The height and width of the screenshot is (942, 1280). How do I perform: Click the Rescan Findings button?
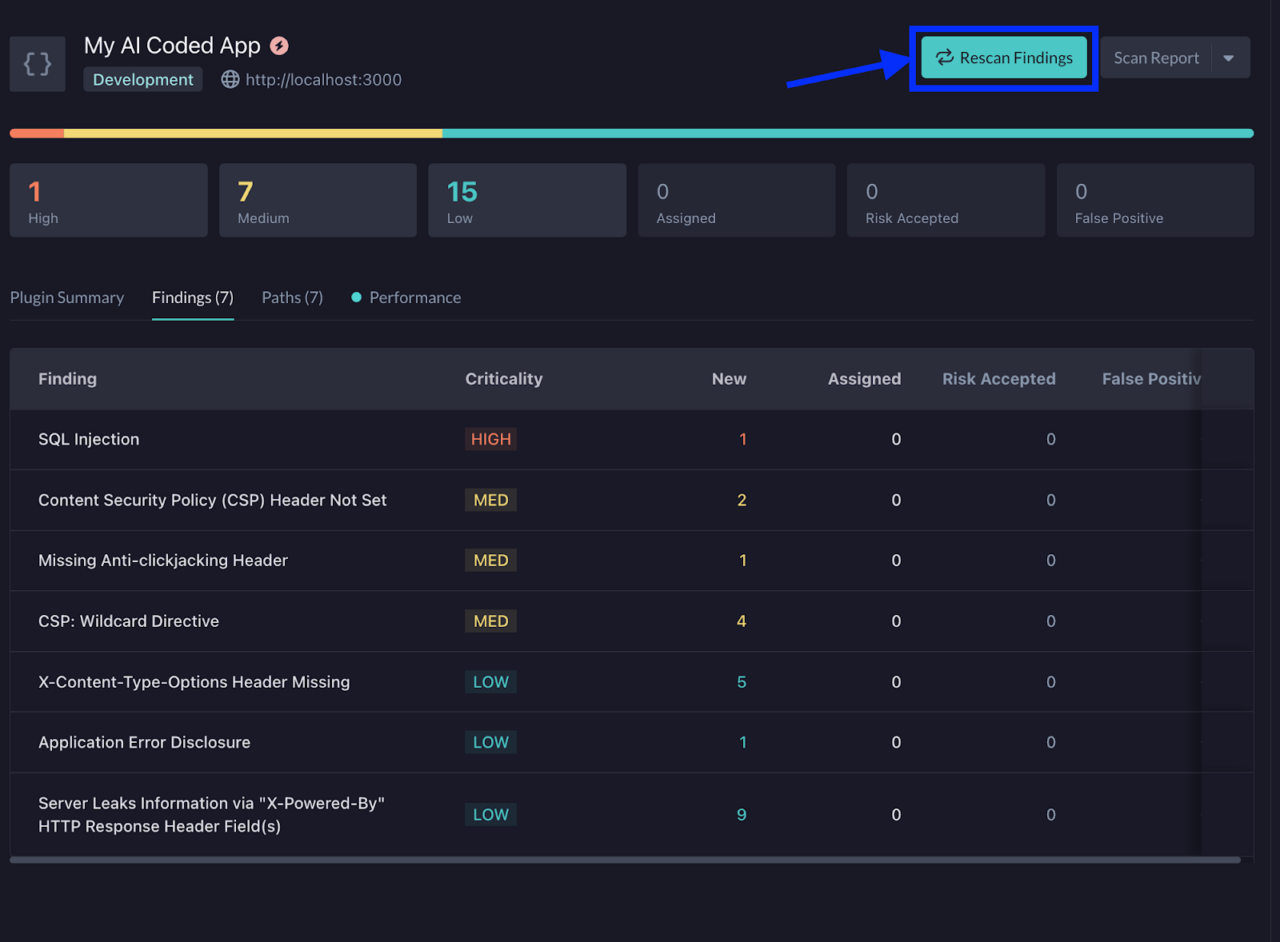click(x=1003, y=58)
